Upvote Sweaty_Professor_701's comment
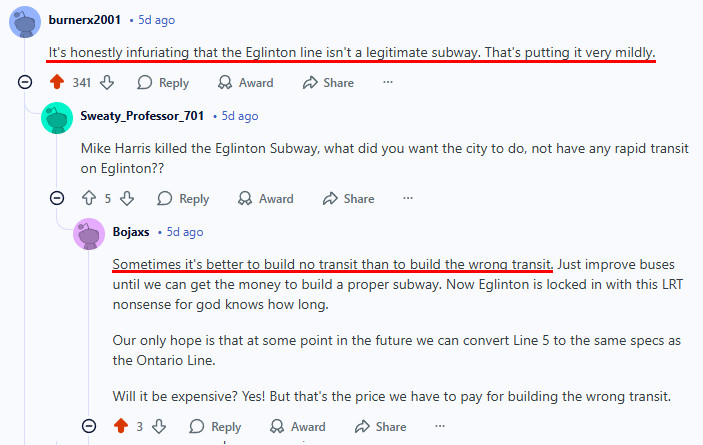 (88, 199)
